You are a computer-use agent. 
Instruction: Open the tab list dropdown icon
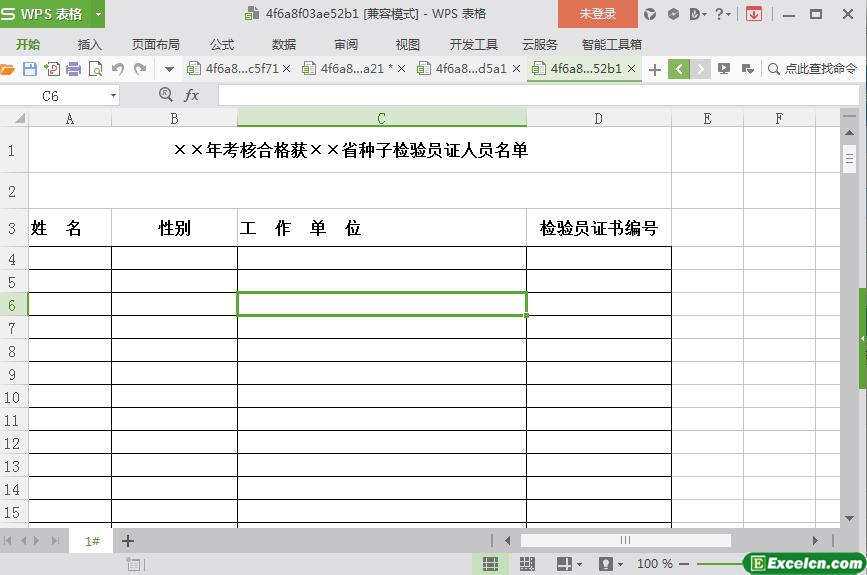click(748, 69)
